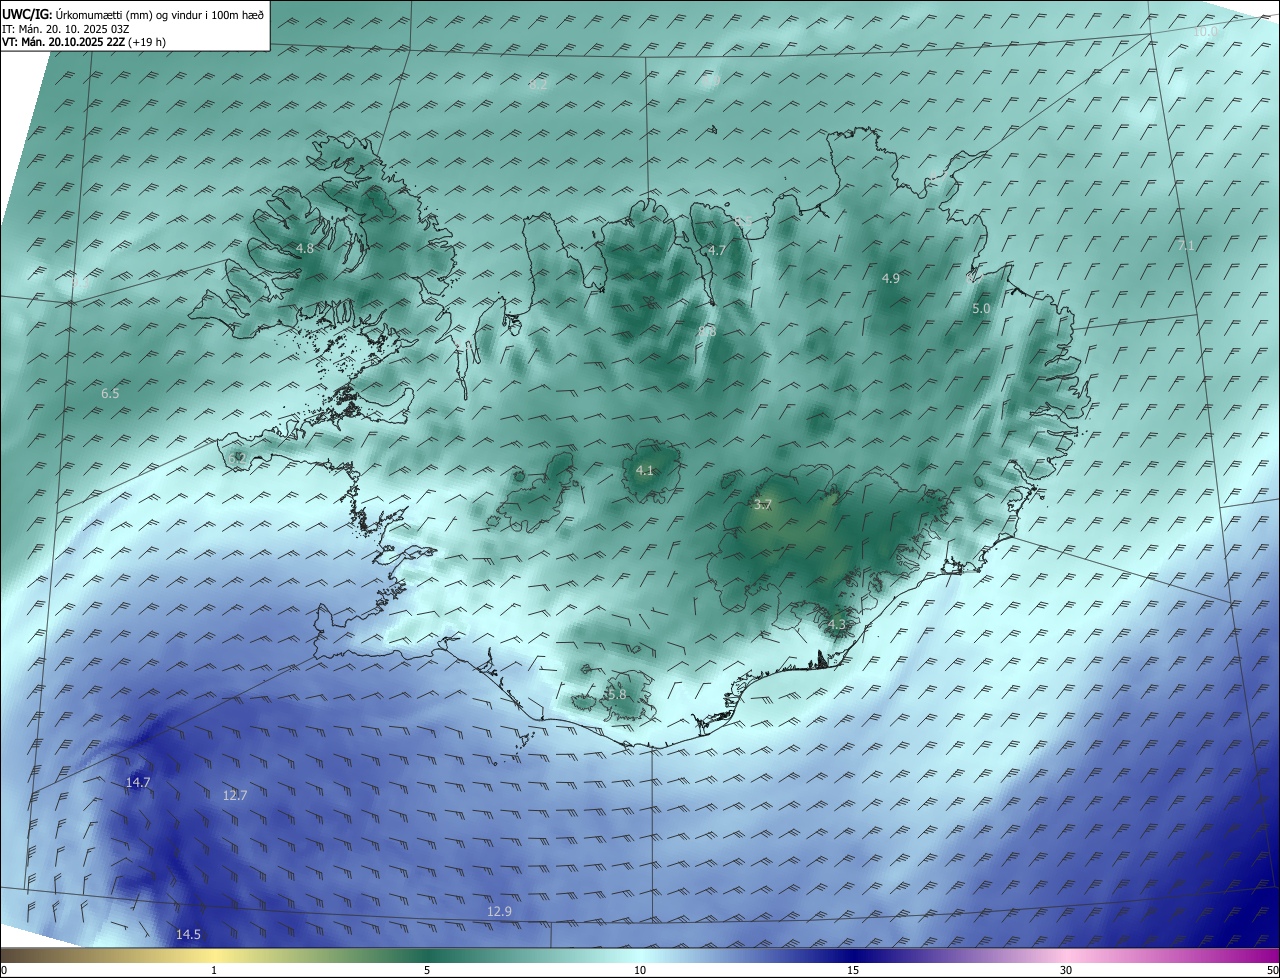This screenshot has height=978, width=1280.
Task: Click the 4.3 value near the southeast coast
Action: [x=836, y=625]
